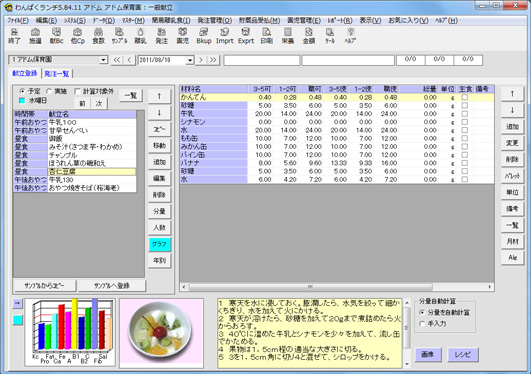
Task: Select the 献Bc toolbar icon
Action: [x=56, y=36]
